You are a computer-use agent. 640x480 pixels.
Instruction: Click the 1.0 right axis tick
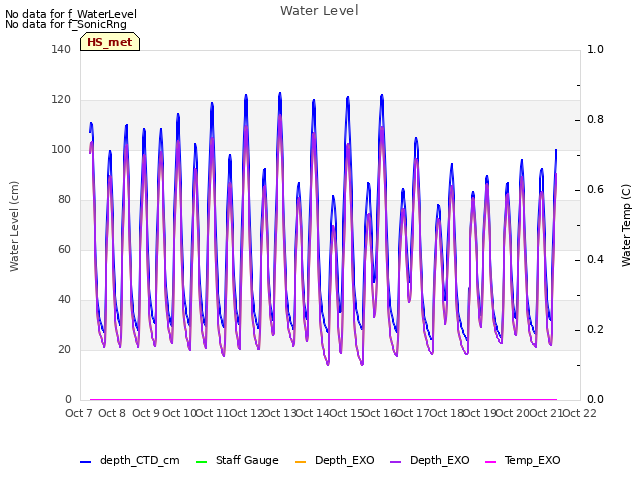coord(595,49)
